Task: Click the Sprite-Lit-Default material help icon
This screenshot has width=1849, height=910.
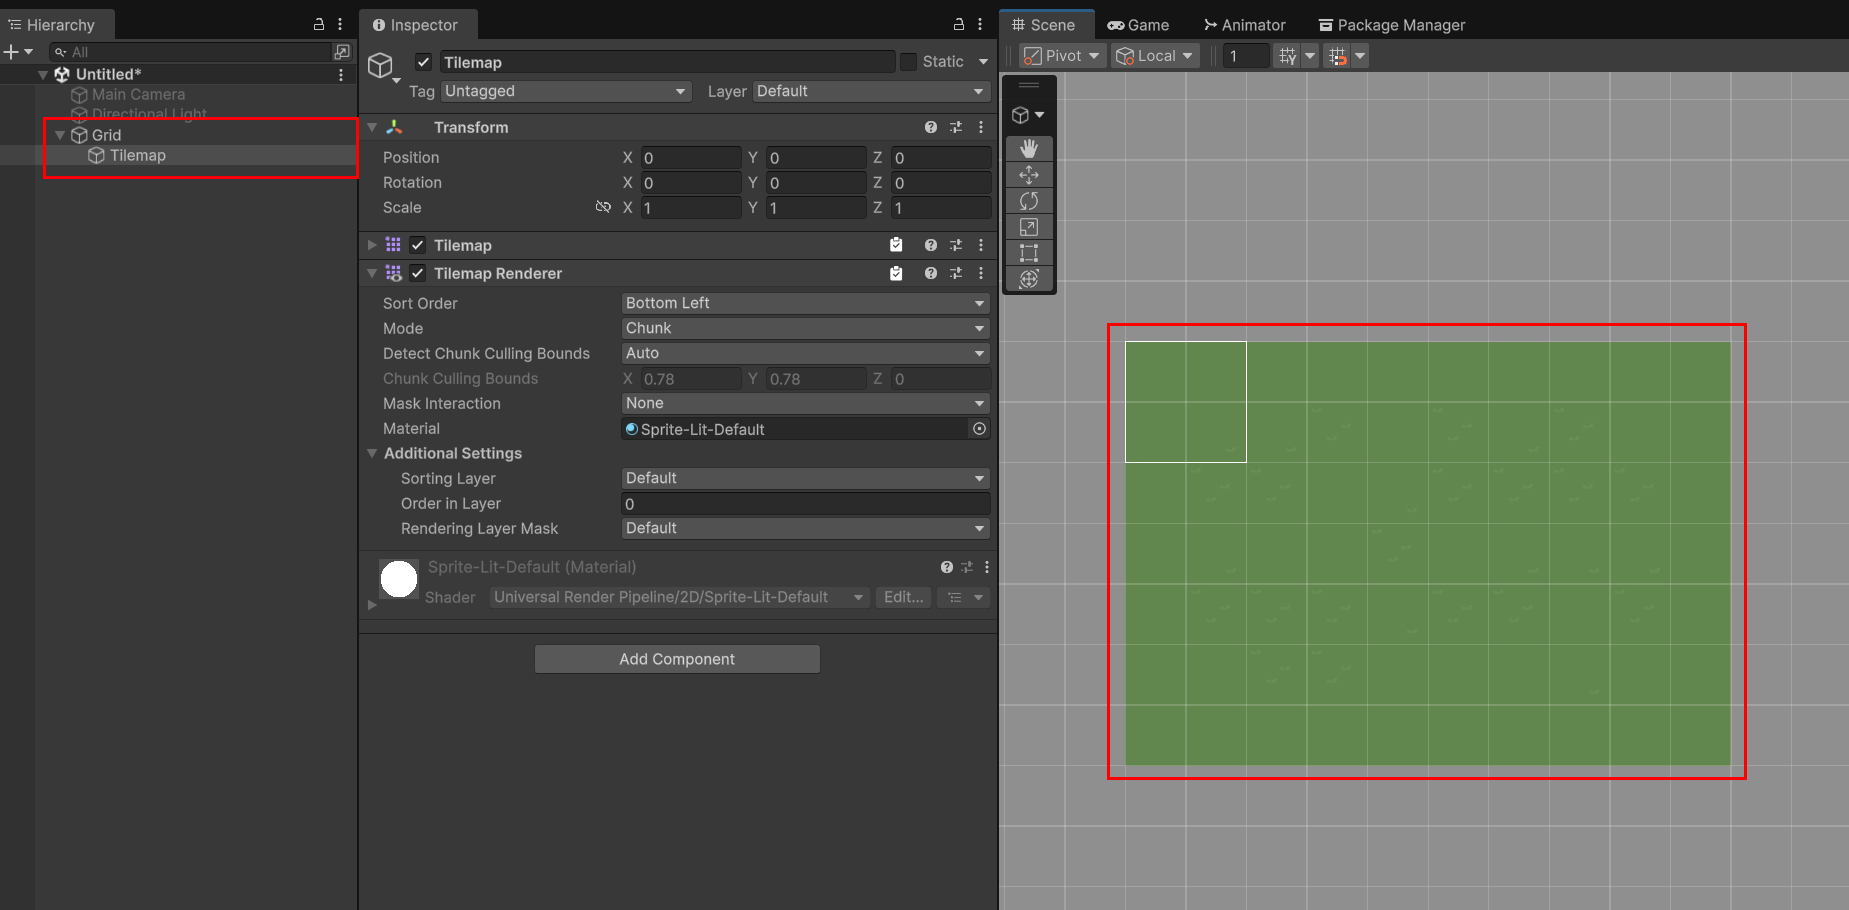Action: tap(947, 567)
